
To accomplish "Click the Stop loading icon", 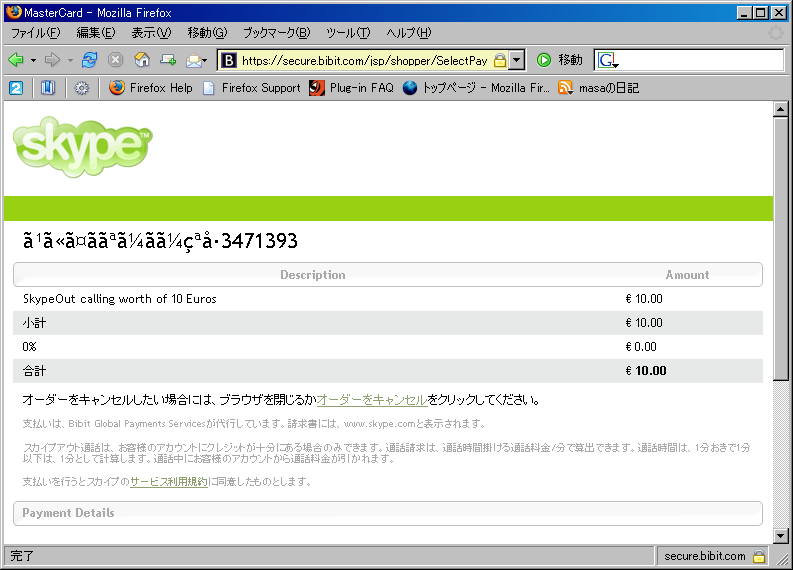I will [116, 60].
